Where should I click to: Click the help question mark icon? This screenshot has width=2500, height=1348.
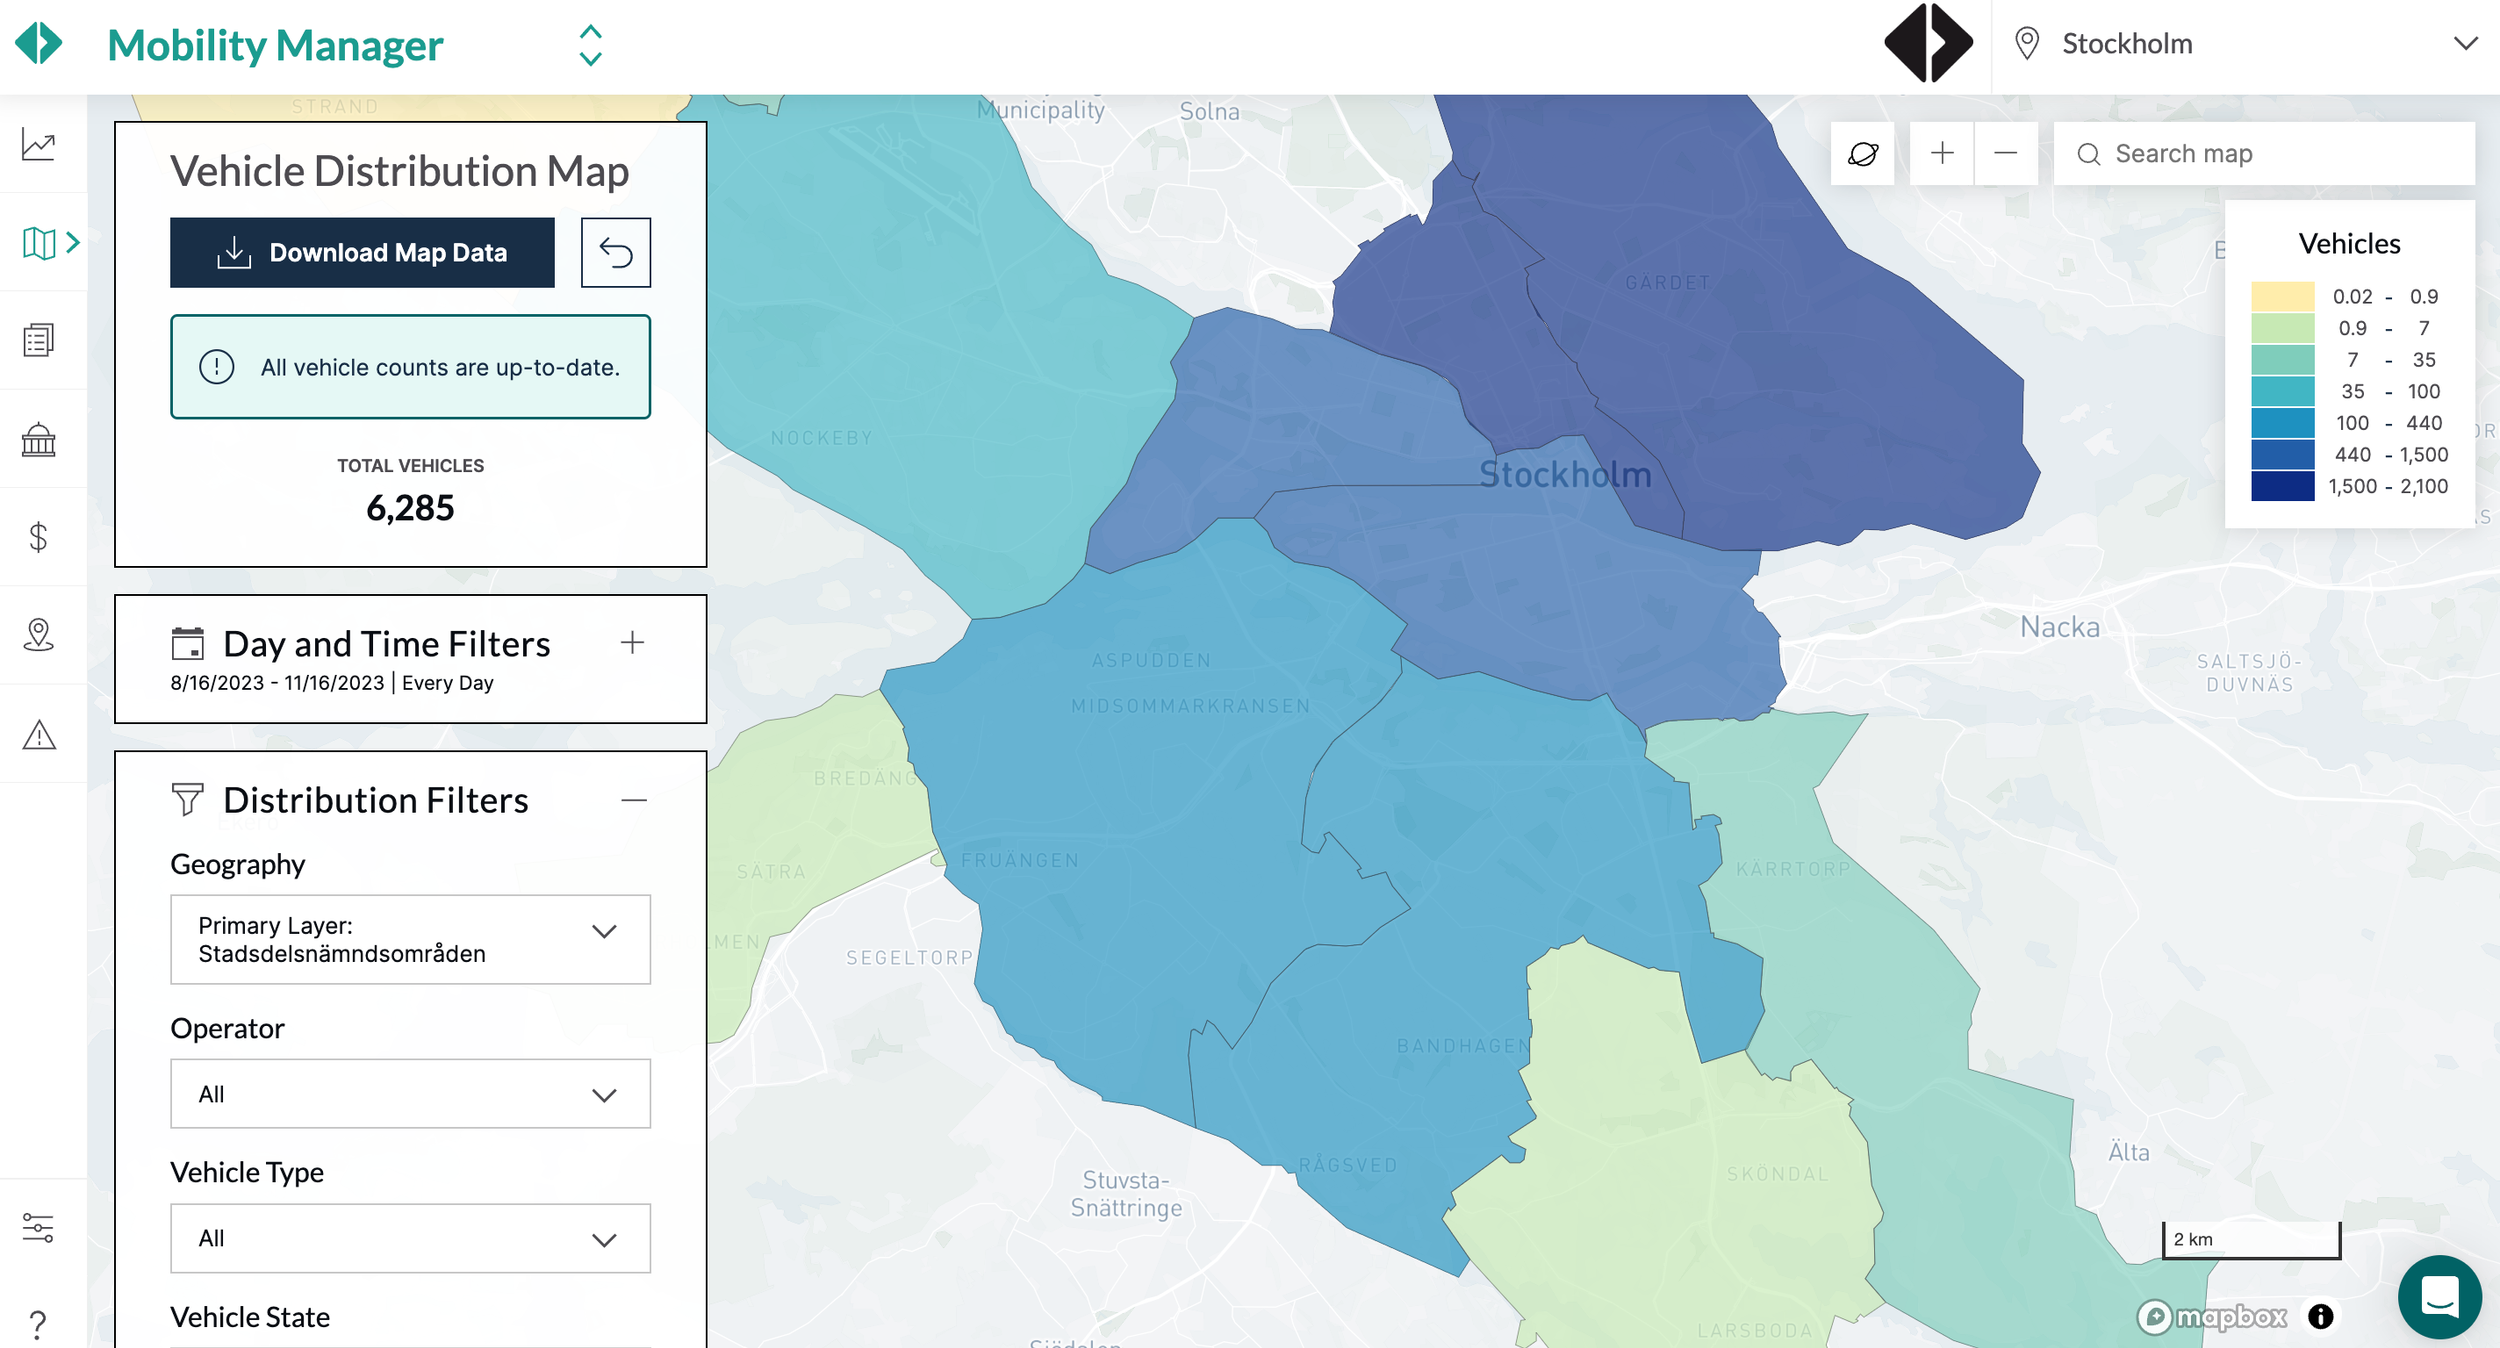click(39, 1324)
